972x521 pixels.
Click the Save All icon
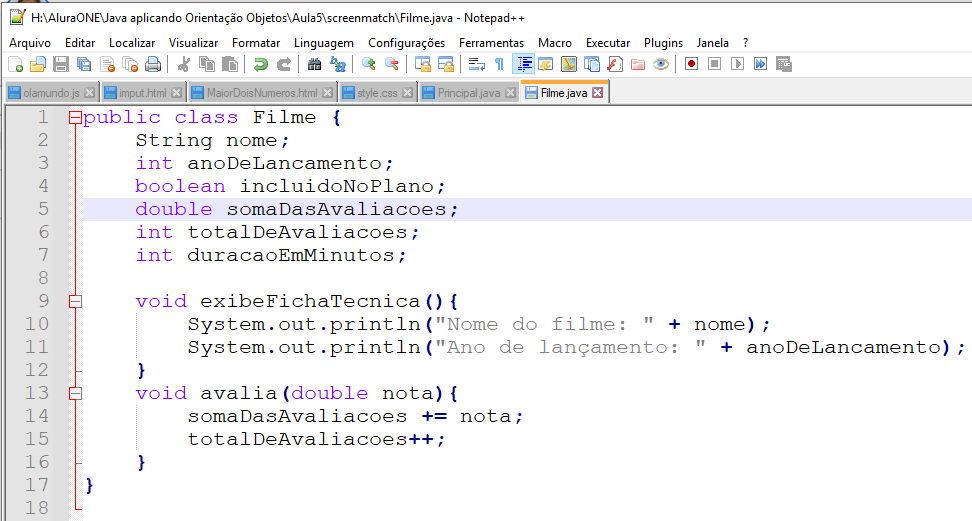pos(84,64)
